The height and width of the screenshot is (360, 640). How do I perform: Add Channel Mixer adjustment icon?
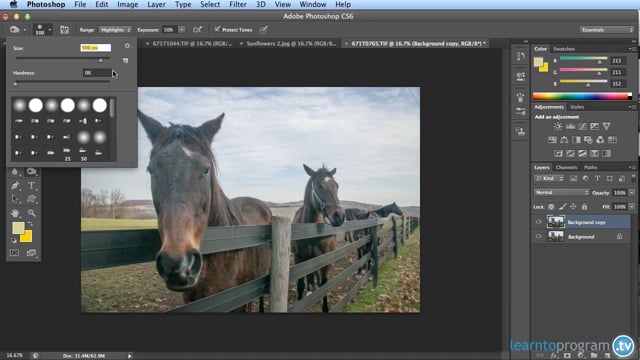pyautogui.click(x=600, y=140)
